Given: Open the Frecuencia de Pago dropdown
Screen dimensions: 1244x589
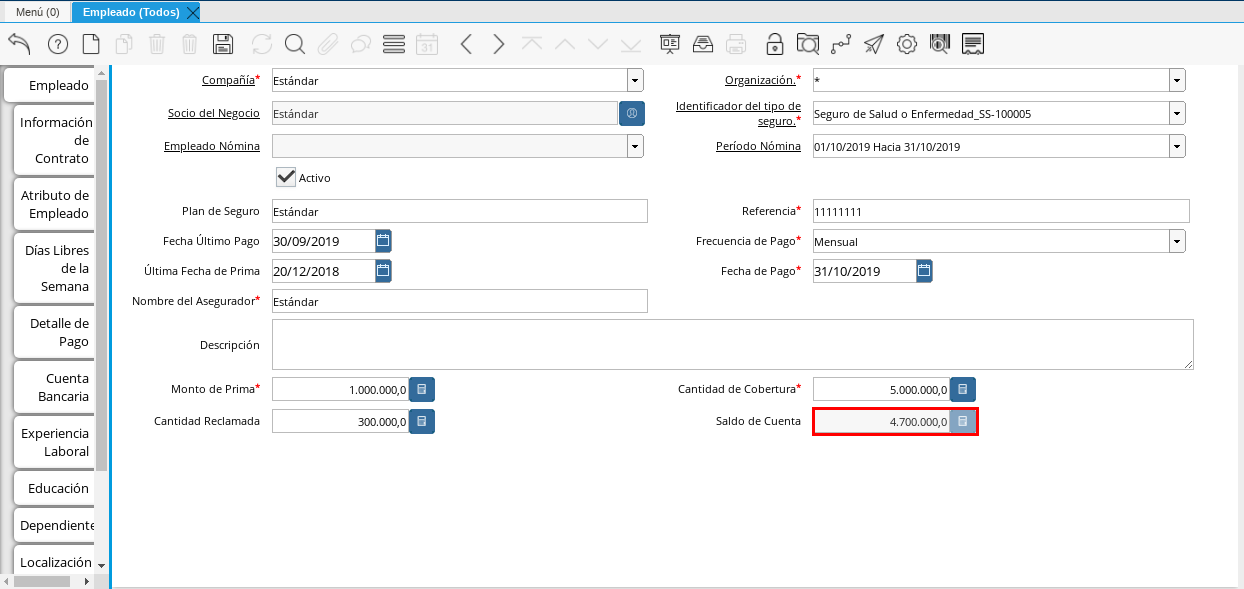Looking at the screenshot, I should [1177, 241].
